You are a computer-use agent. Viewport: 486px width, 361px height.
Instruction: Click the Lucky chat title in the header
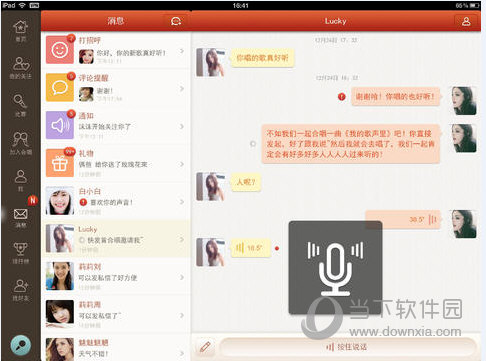[x=335, y=21]
